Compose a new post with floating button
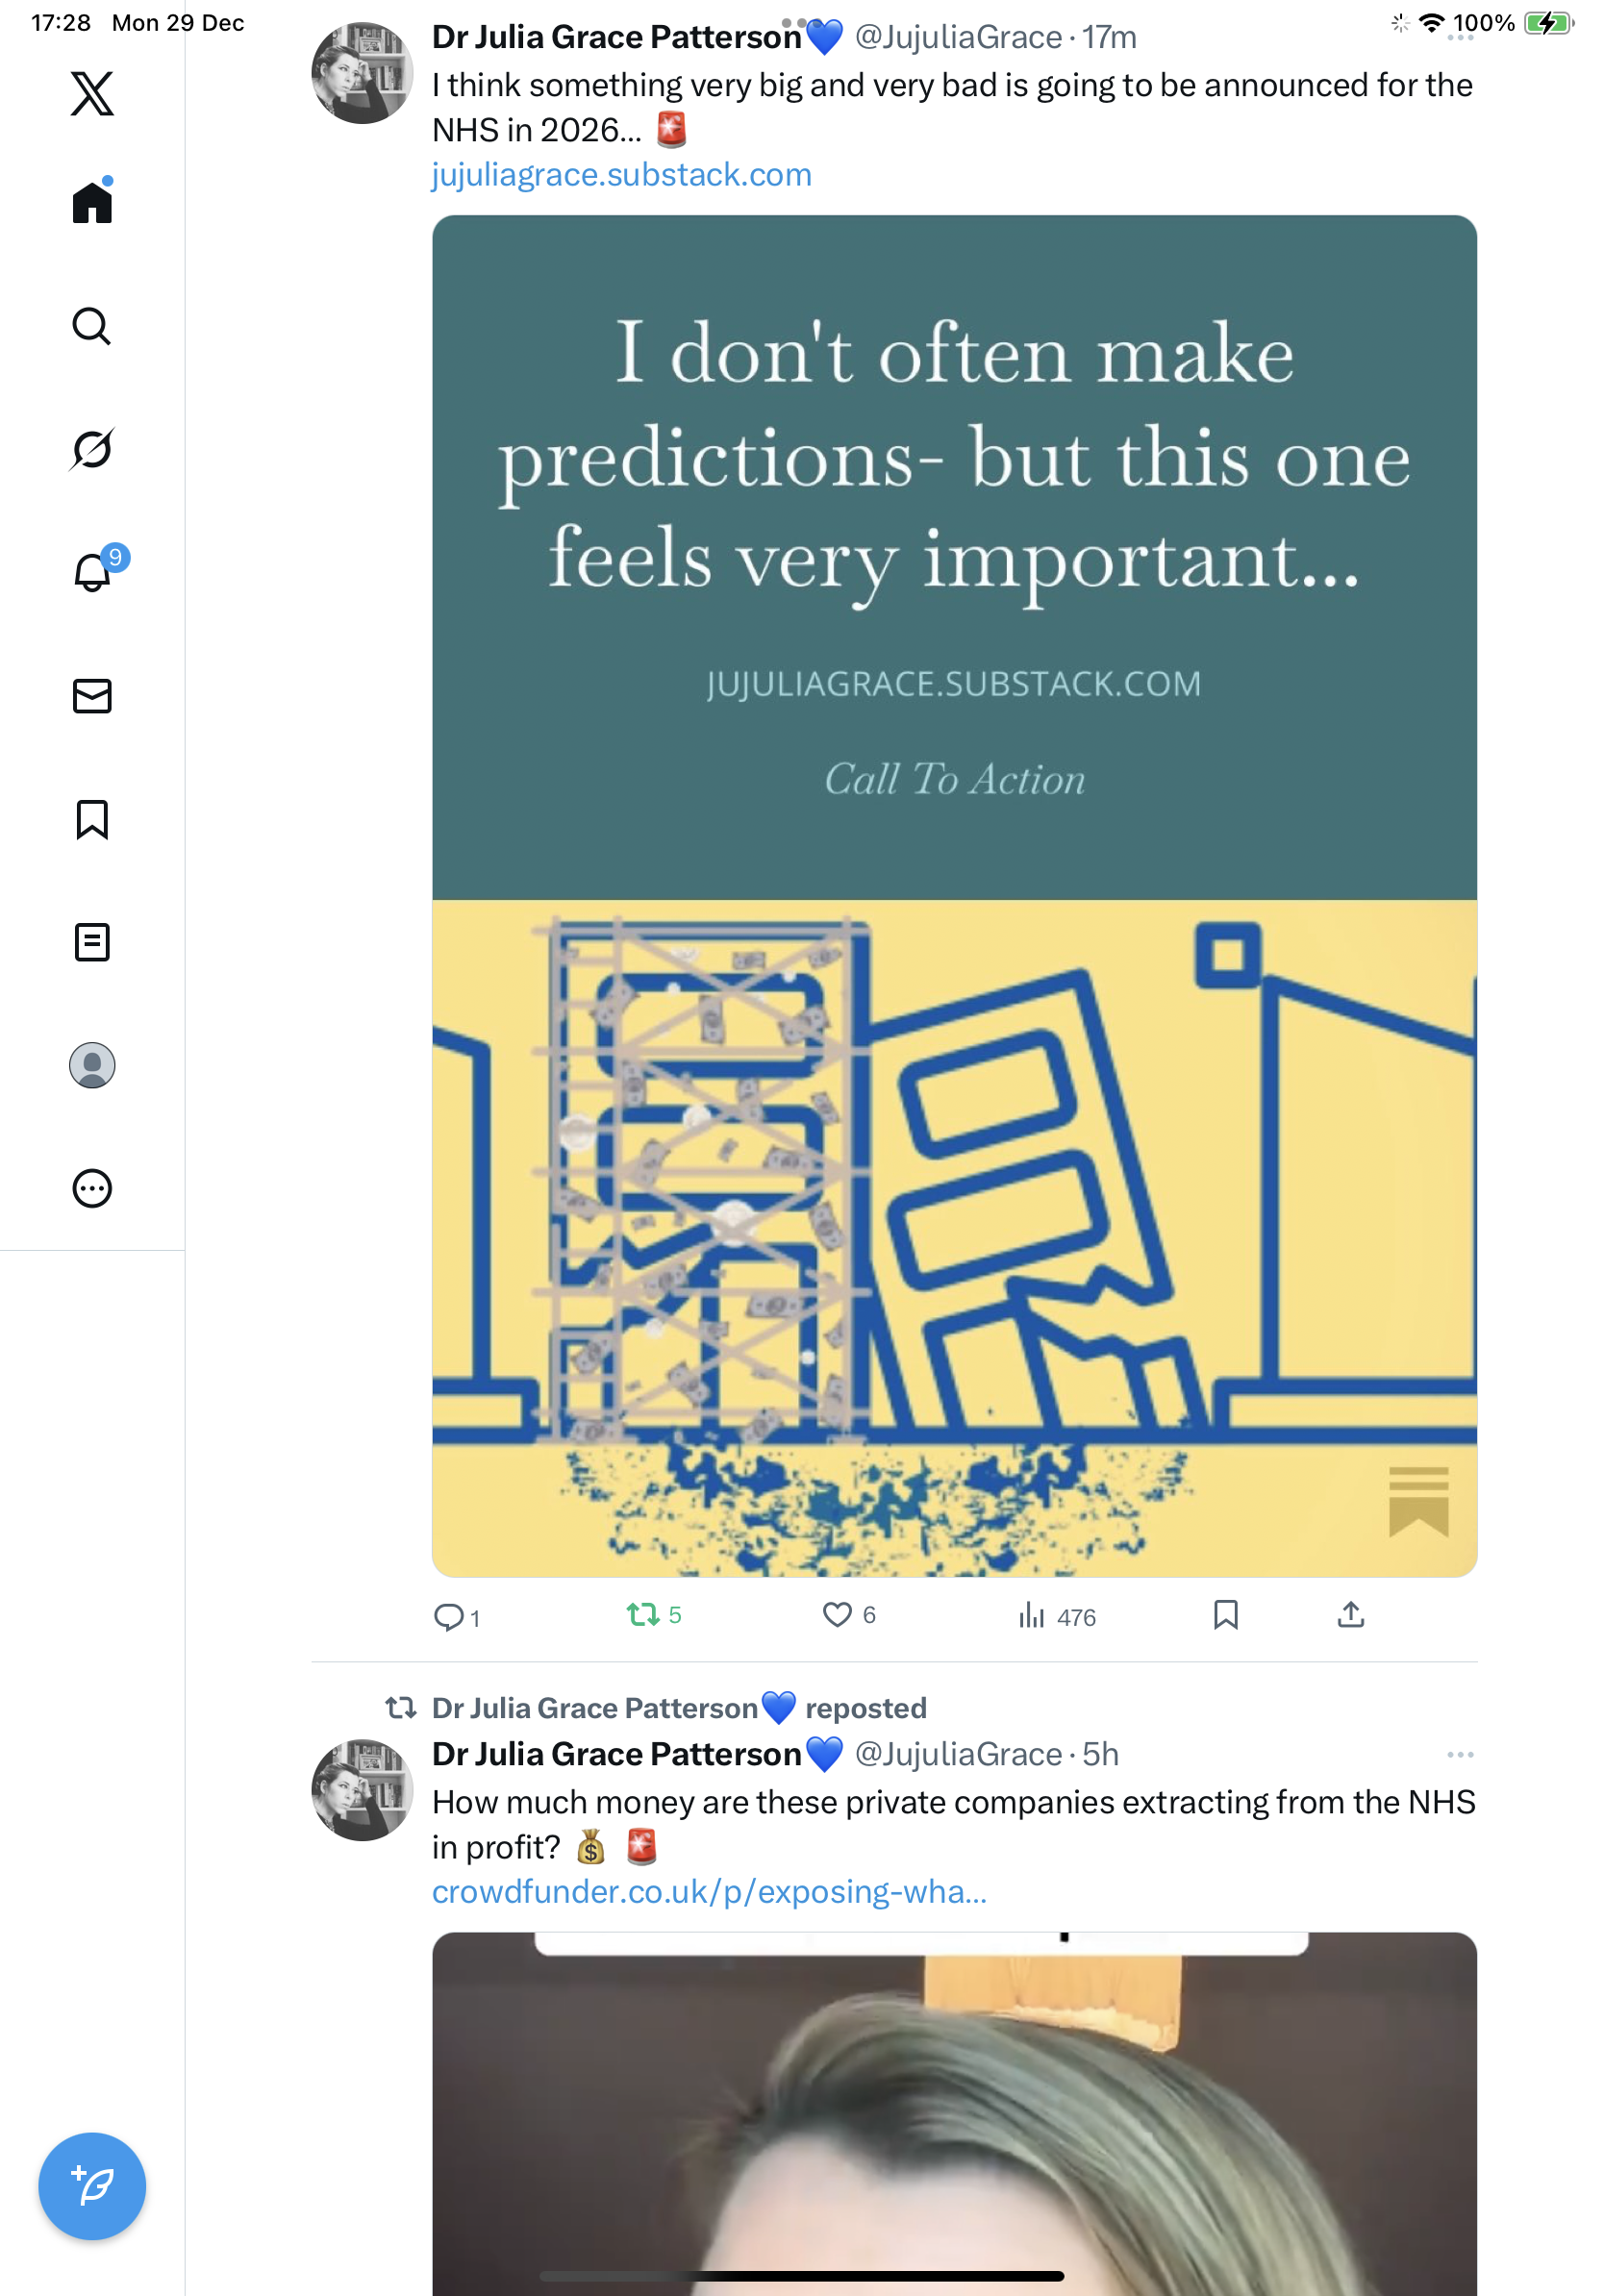This screenshot has height=2296, width=1604. (92, 2185)
